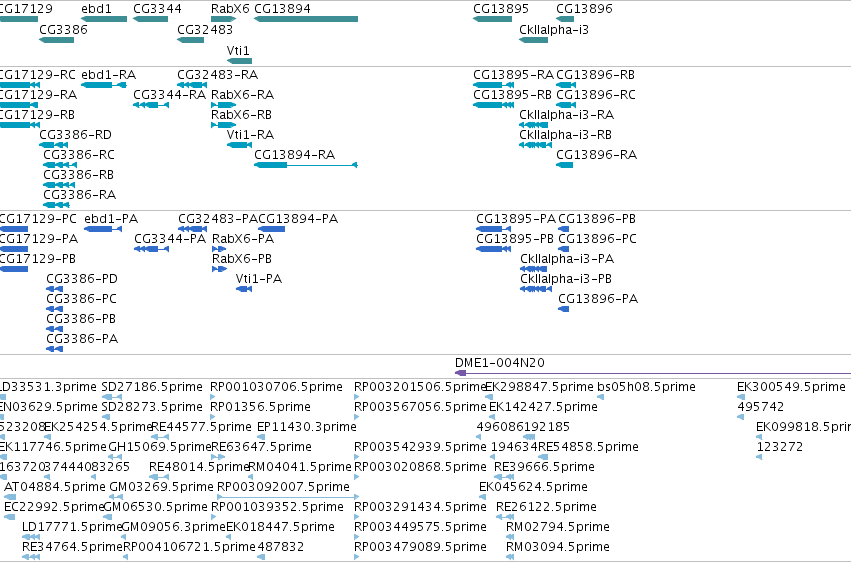Click the CG3386-PD protein label
Screen dimensions: 851x562
[82, 279]
